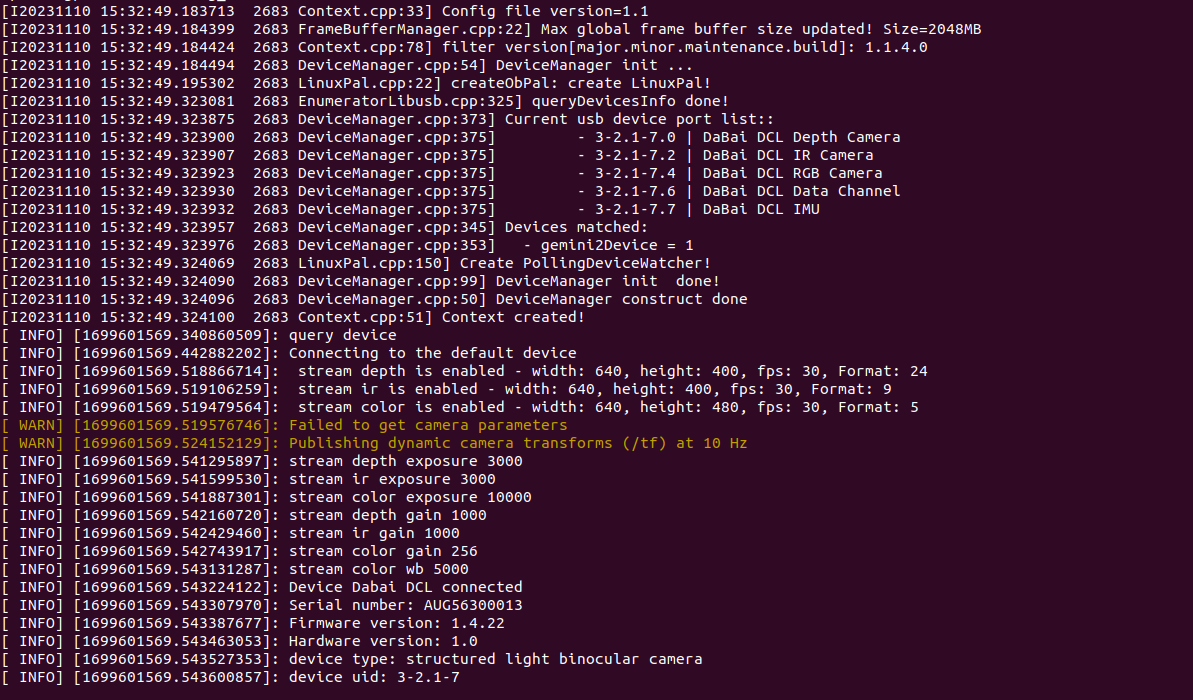This screenshot has height=700, width=1193.
Task: Click the 'DaBai DCL RGB Camera' entry
Action: coord(792,173)
